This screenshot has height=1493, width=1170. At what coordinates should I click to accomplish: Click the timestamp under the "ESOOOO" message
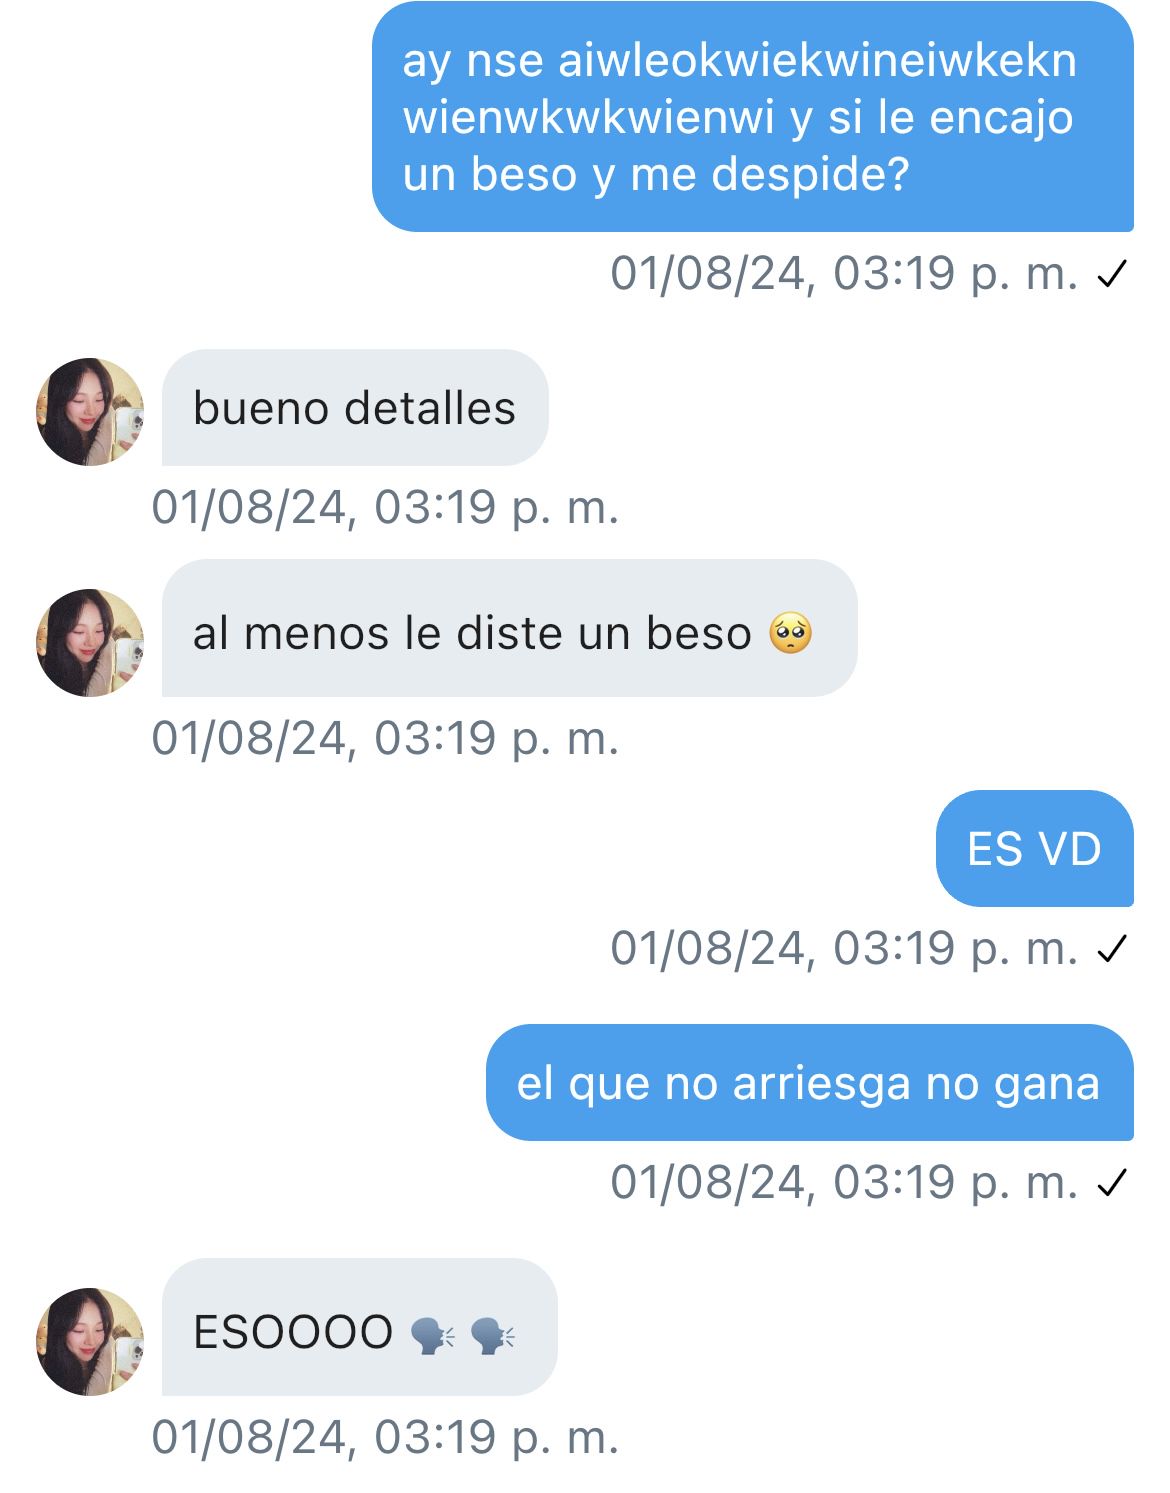[386, 1437]
